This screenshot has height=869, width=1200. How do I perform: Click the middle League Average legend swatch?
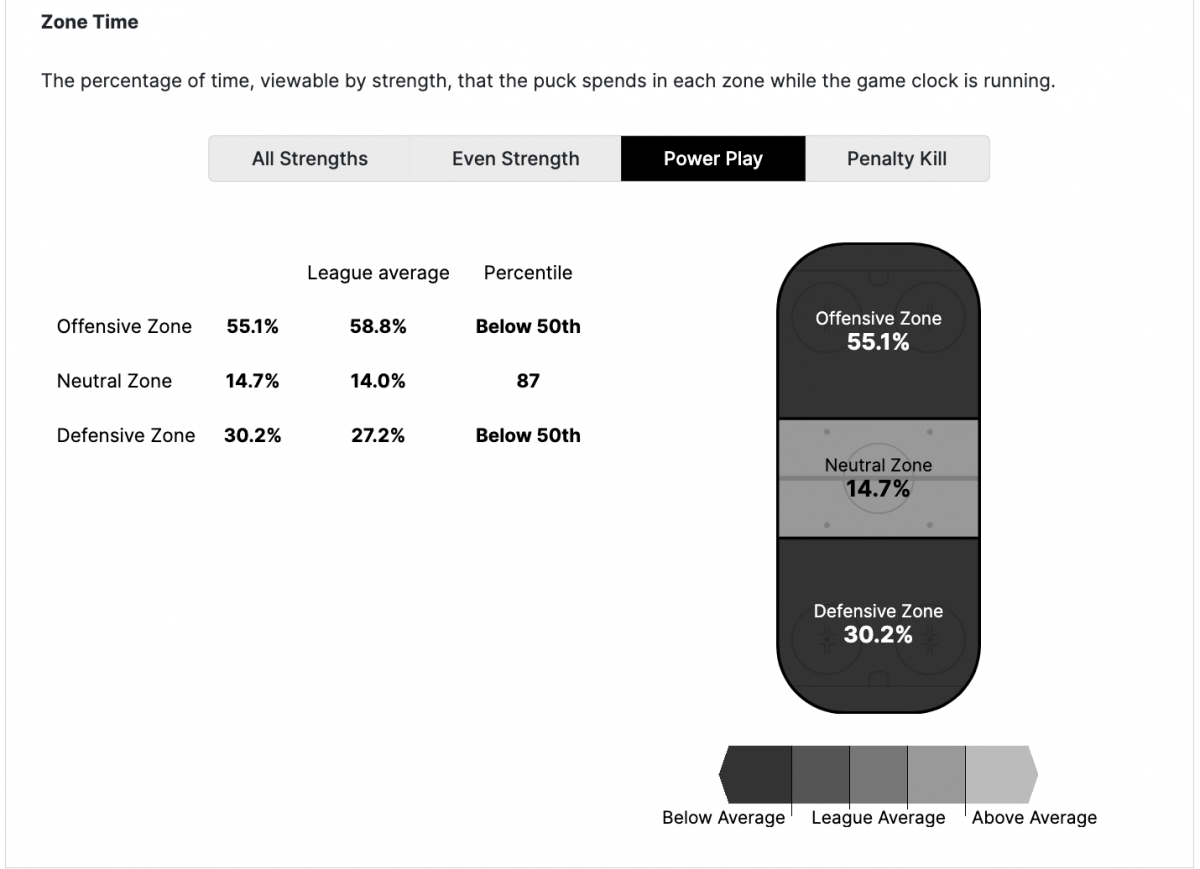[x=878, y=774]
